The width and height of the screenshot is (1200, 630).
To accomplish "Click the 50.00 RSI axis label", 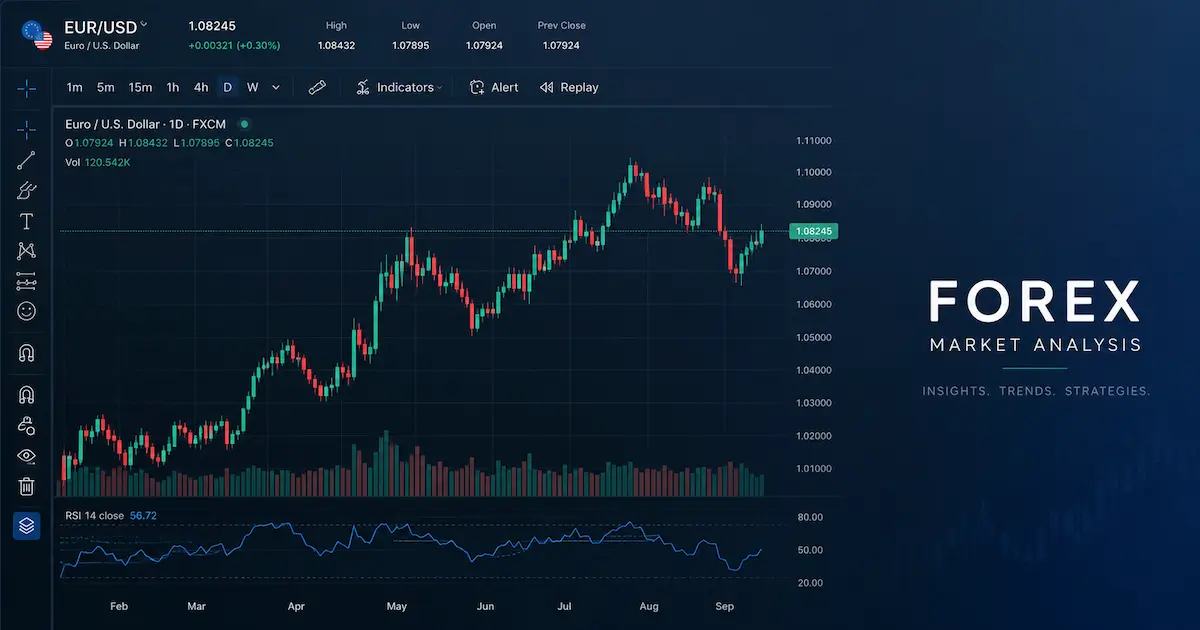I will point(810,550).
